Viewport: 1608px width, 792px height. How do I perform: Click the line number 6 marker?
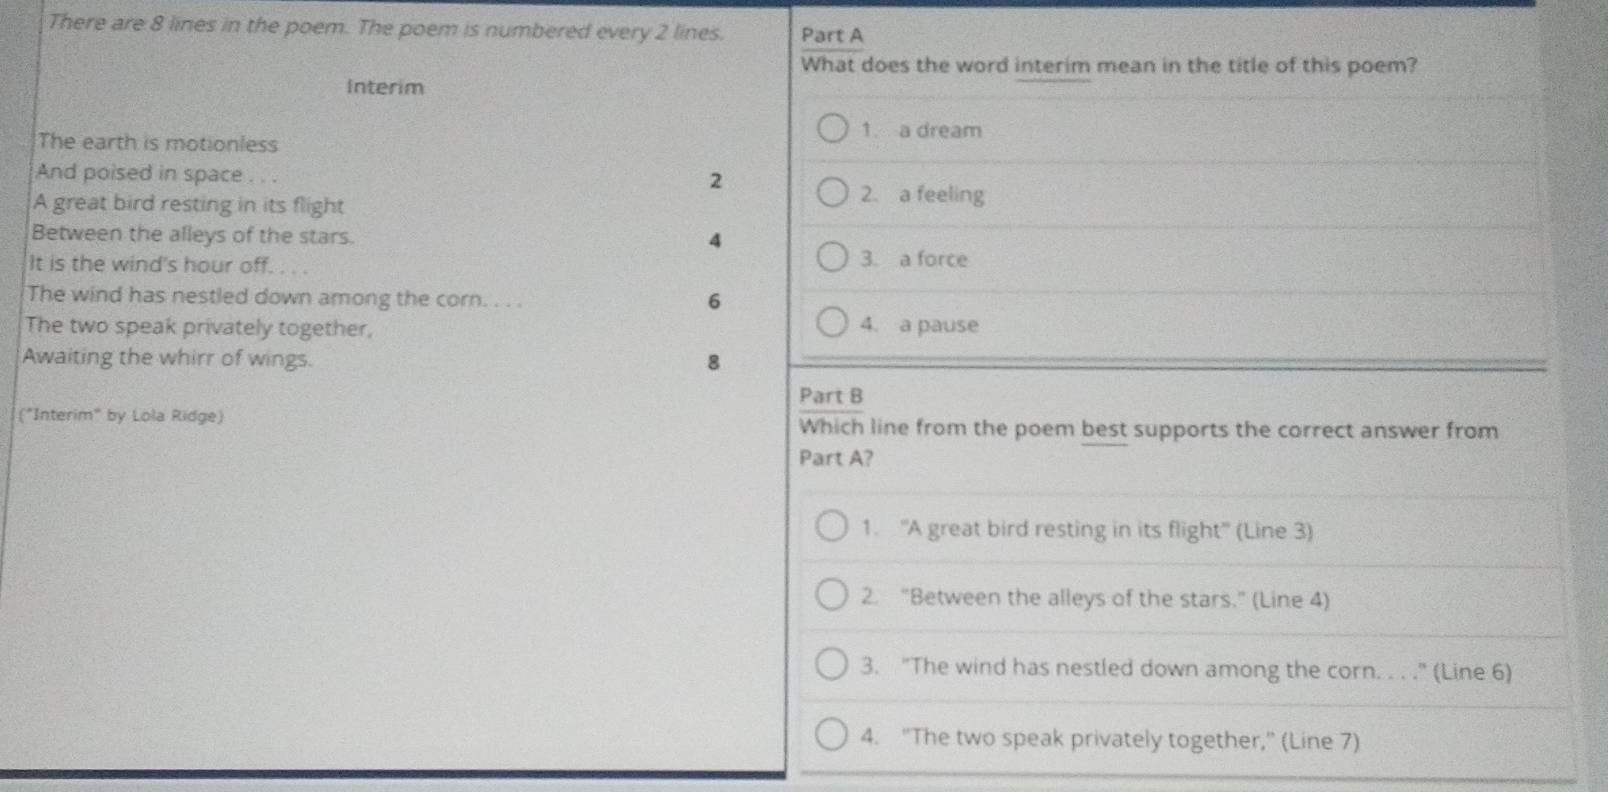tap(714, 301)
